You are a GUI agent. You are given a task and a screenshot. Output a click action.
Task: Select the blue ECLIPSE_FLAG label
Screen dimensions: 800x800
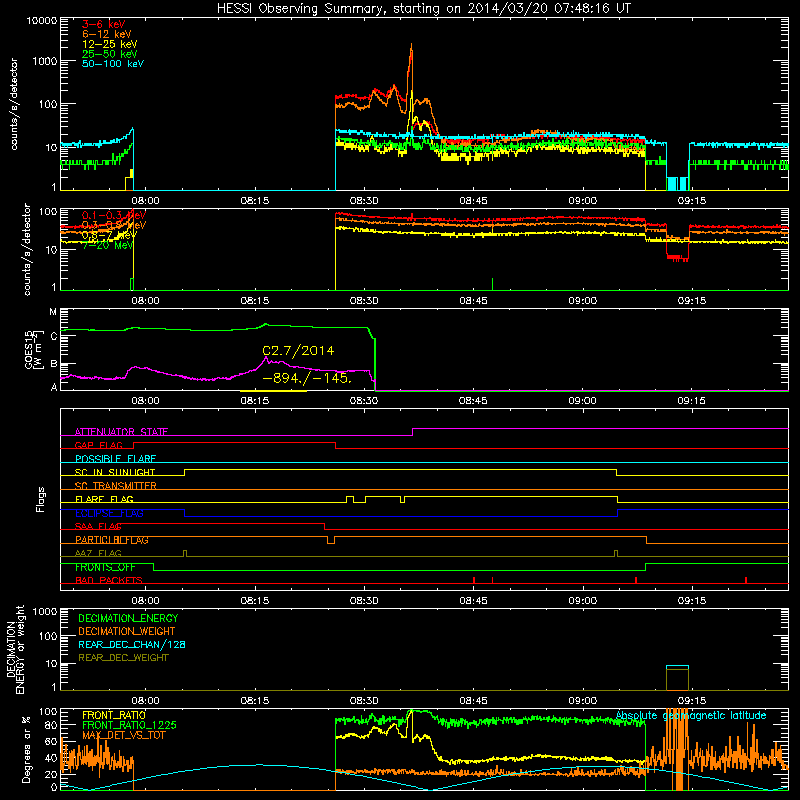point(109,513)
